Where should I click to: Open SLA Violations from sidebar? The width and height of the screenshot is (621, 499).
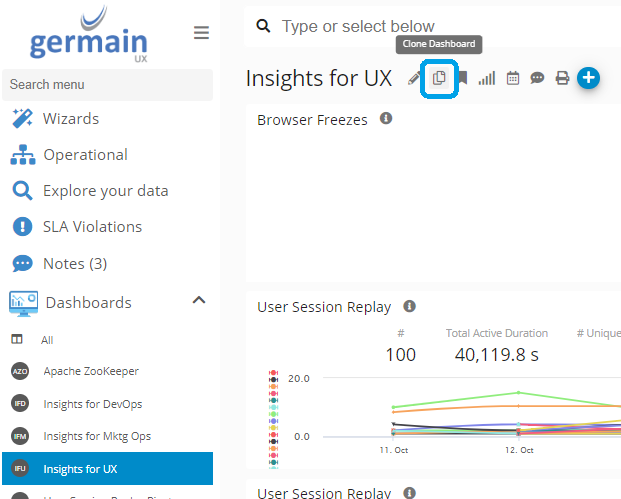[x=92, y=227]
